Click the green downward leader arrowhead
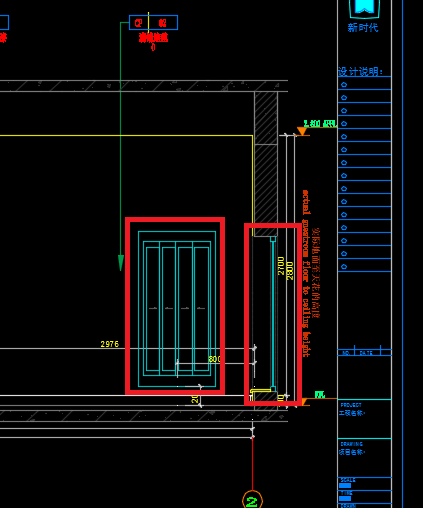 coord(121,263)
